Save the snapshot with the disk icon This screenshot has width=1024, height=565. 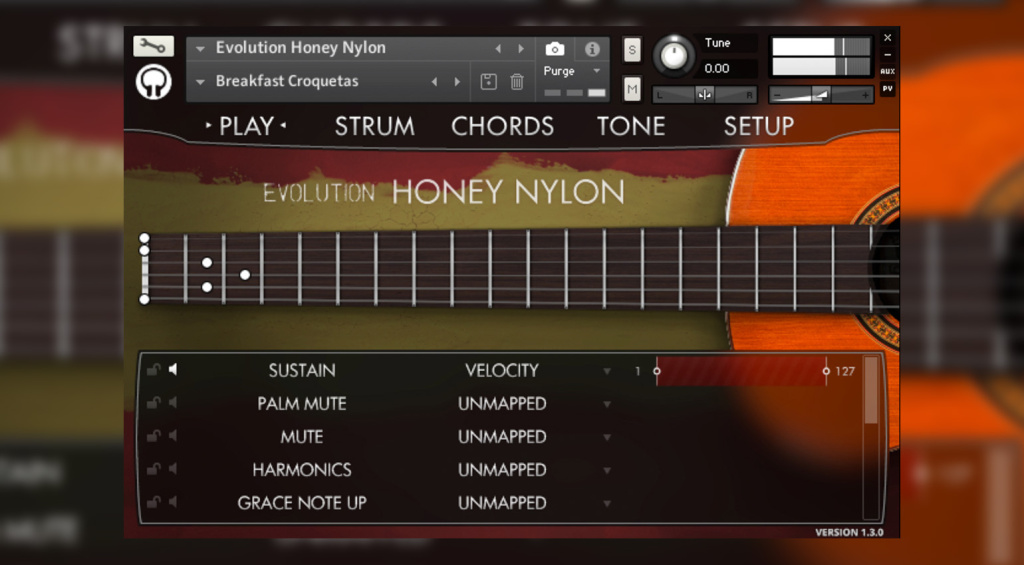(x=488, y=82)
